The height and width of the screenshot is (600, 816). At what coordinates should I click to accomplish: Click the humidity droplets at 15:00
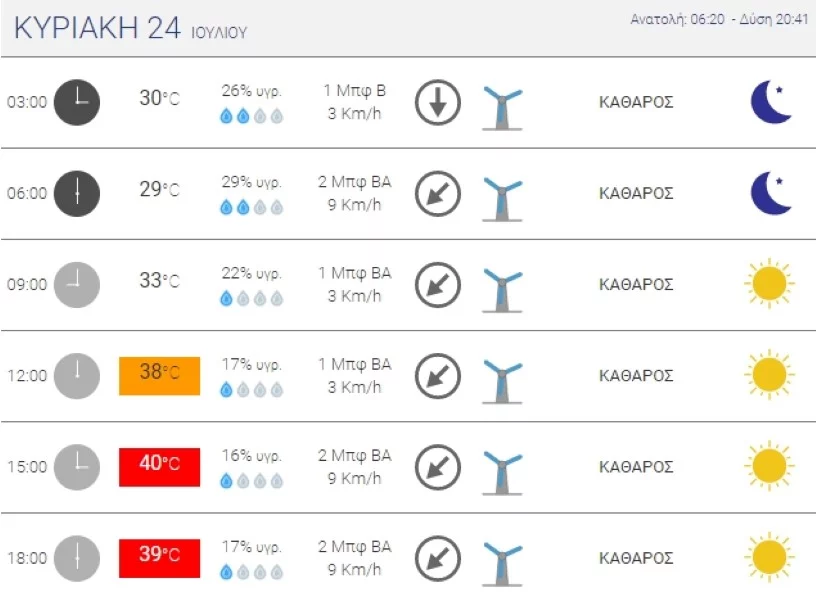click(251, 482)
